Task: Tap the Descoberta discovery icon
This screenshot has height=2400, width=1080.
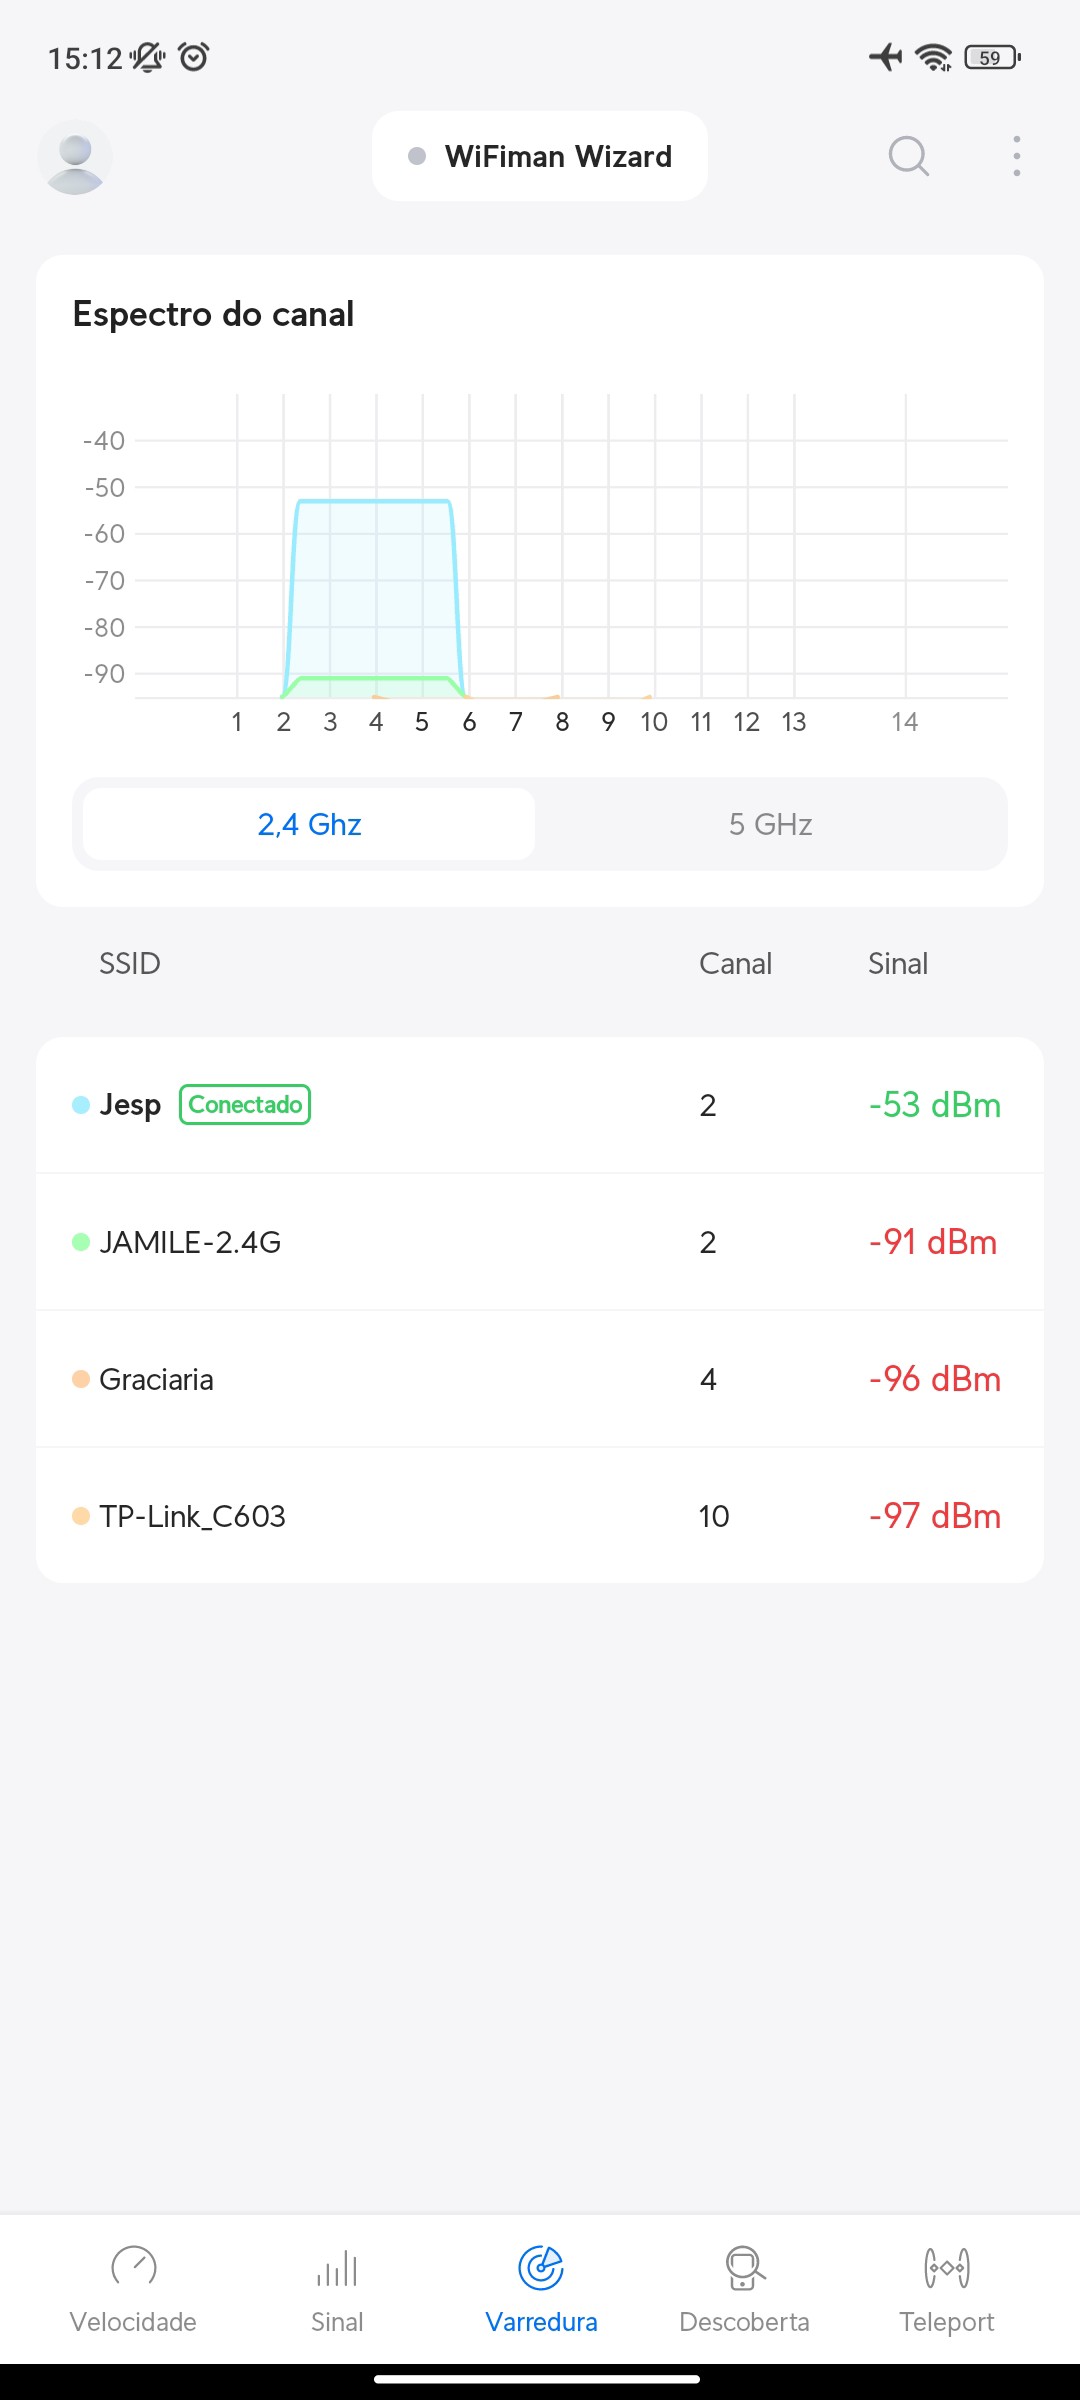Action: point(744,2267)
